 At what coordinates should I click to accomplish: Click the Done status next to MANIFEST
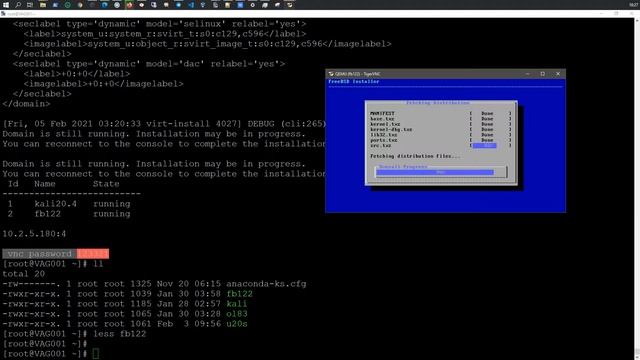coord(487,113)
